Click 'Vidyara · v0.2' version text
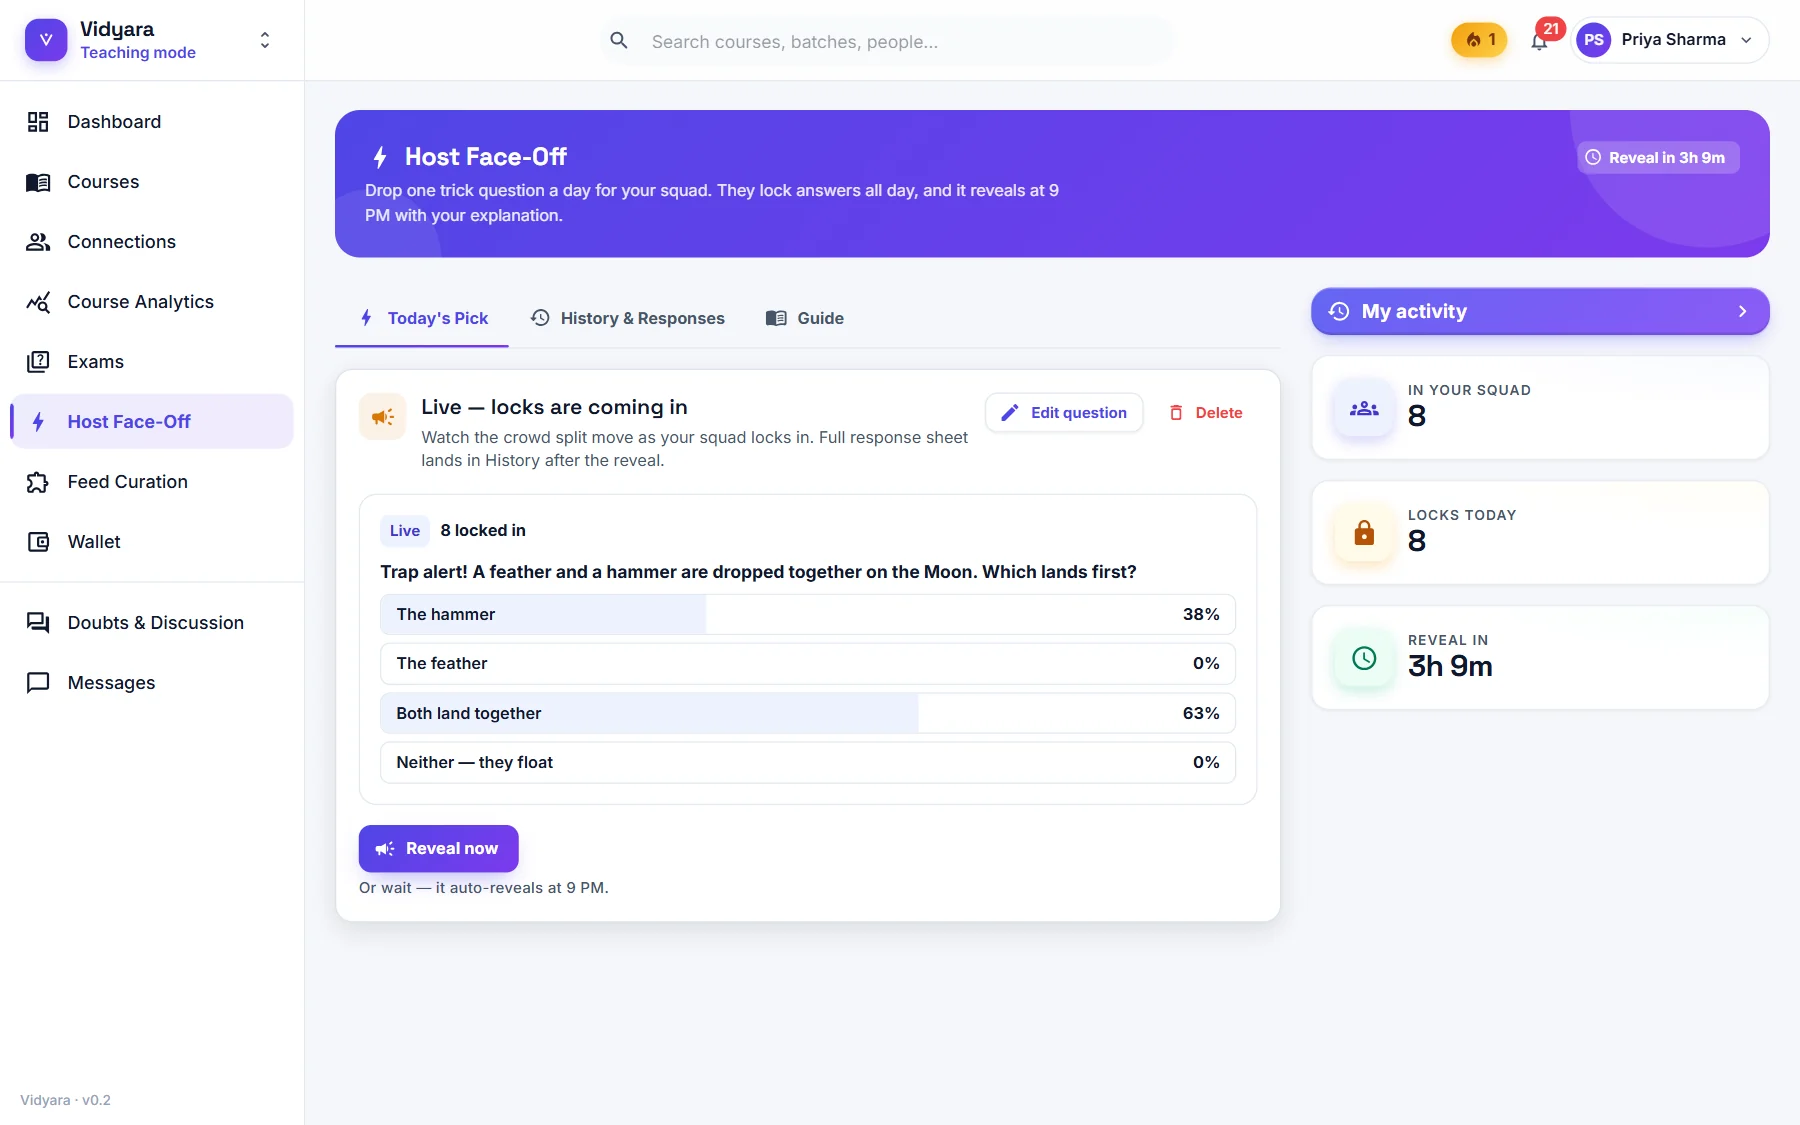Viewport: 1800px width, 1125px height. coord(66,1100)
